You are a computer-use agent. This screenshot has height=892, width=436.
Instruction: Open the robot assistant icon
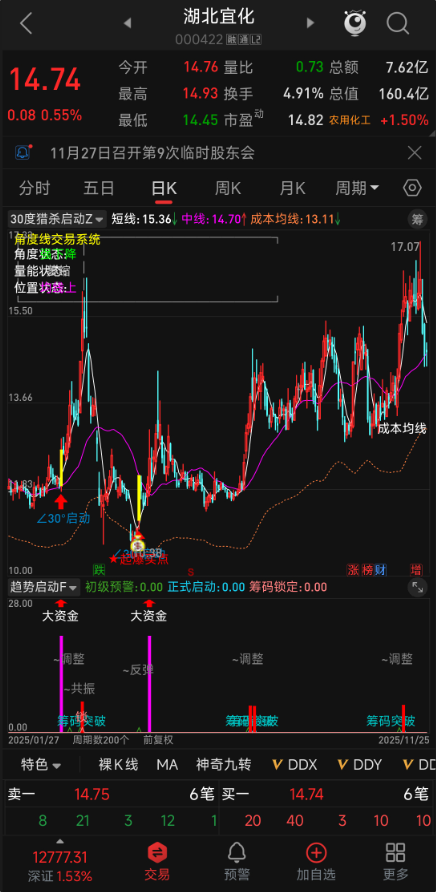pos(355,23)
